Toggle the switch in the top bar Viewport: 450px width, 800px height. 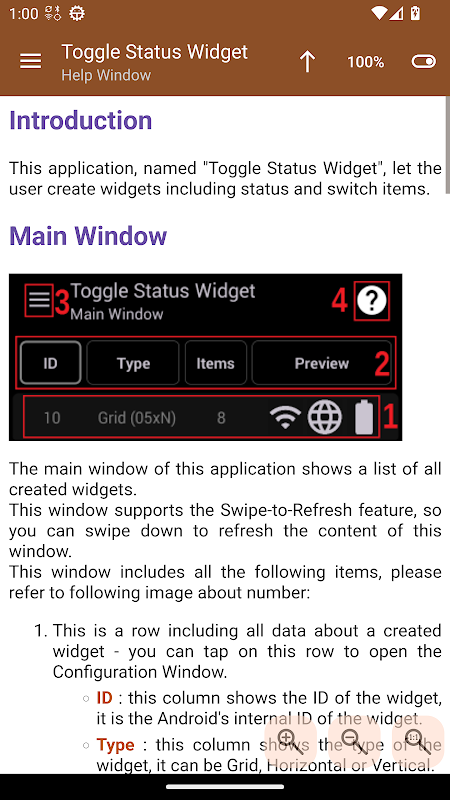pos(423,62)
